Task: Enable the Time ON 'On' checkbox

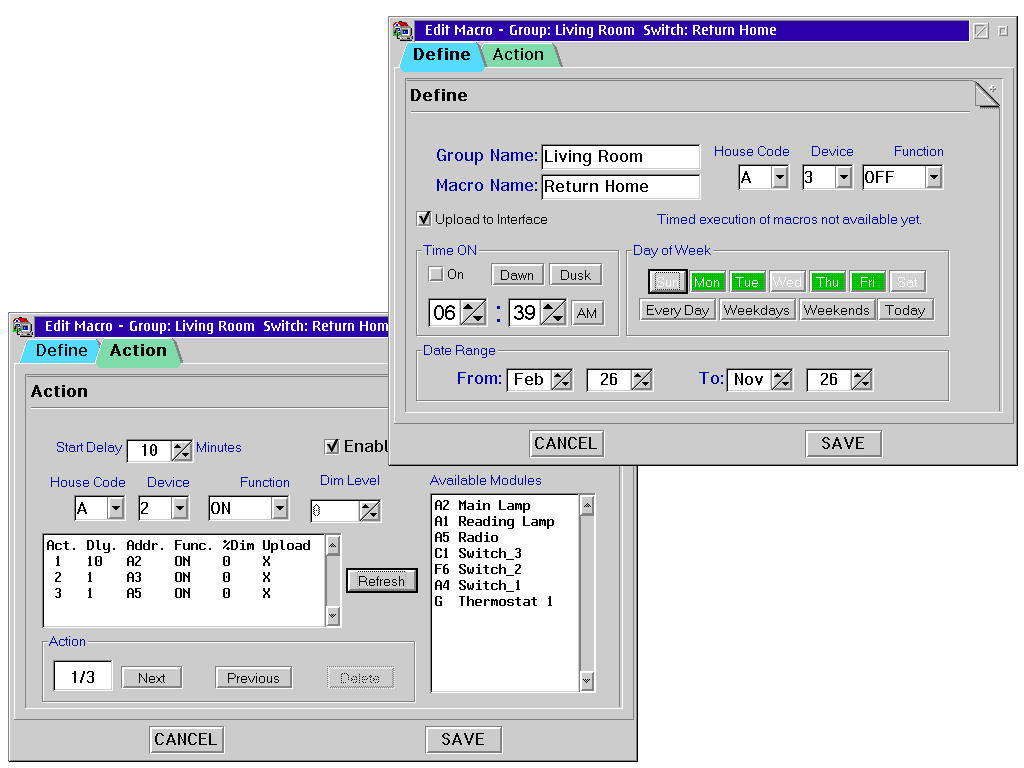Action: (435, 274)
